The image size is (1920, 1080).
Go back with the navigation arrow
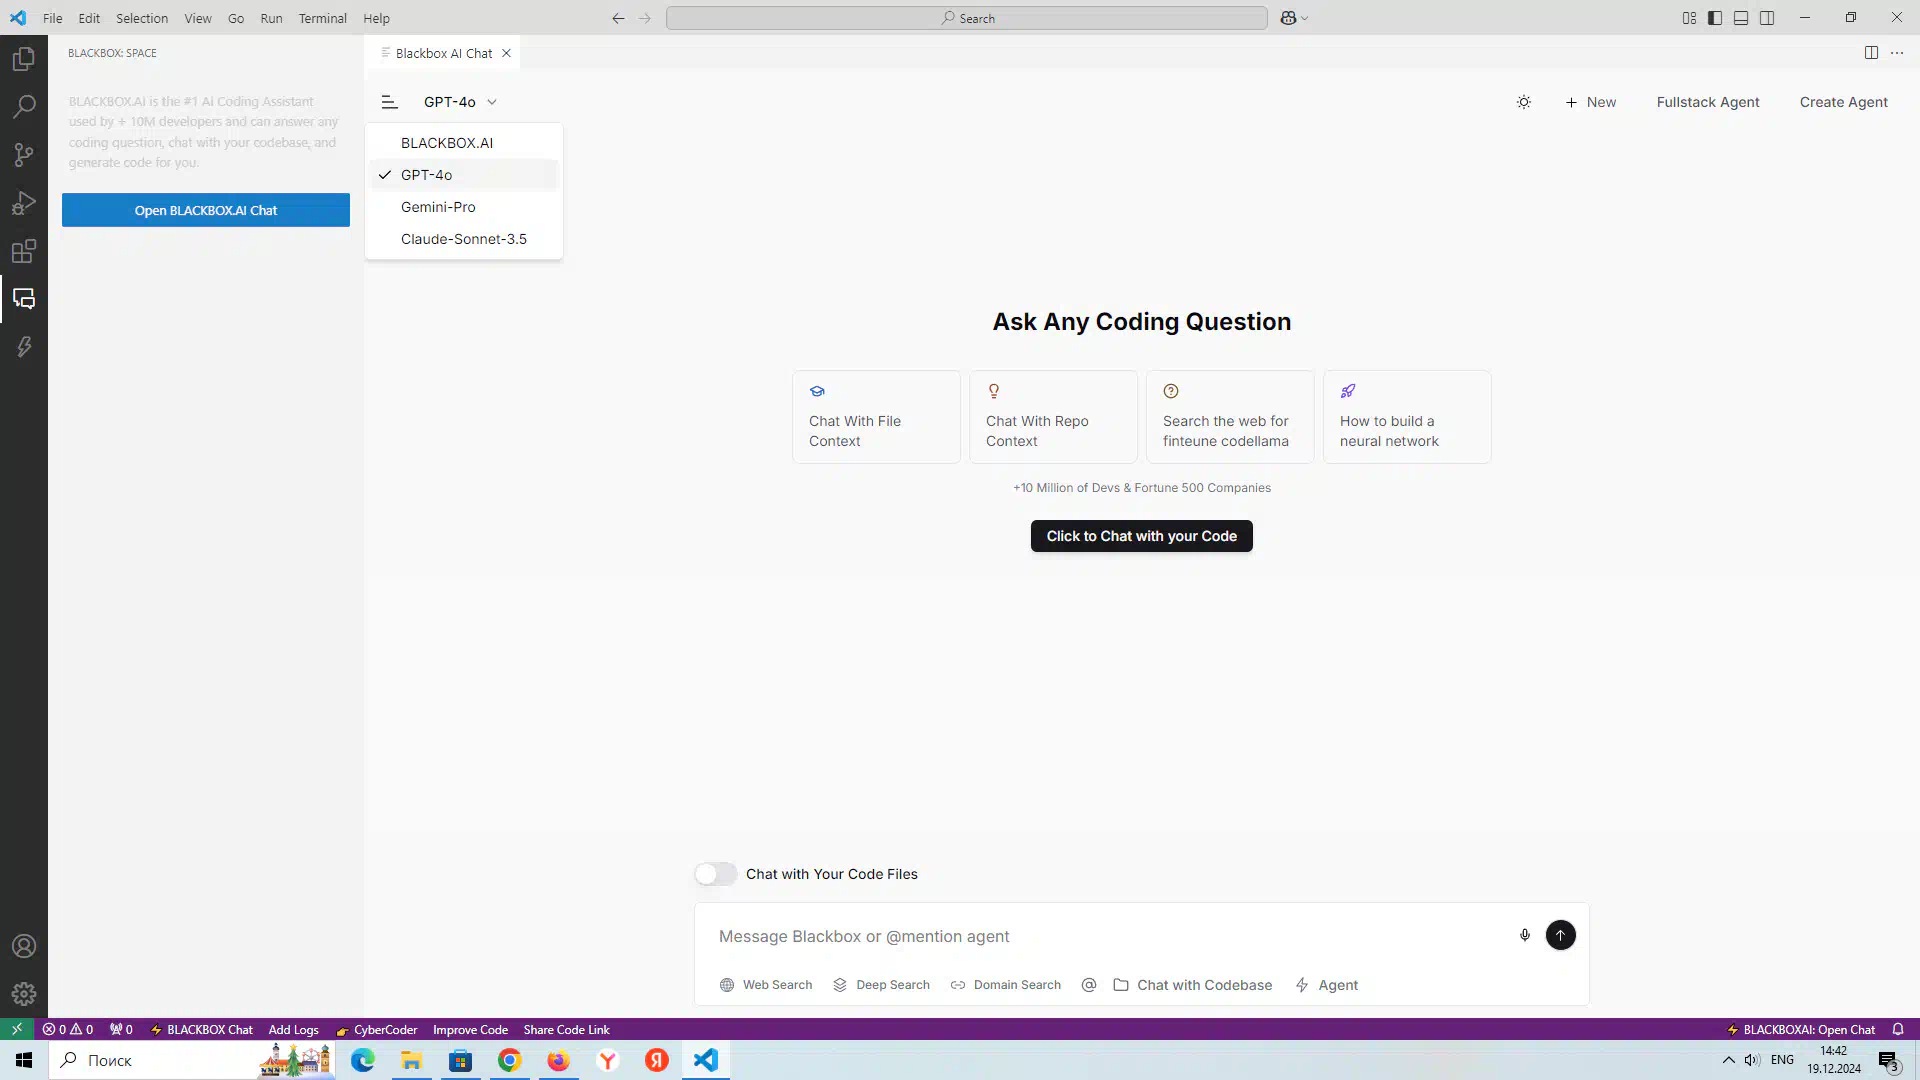pos(618,18)
